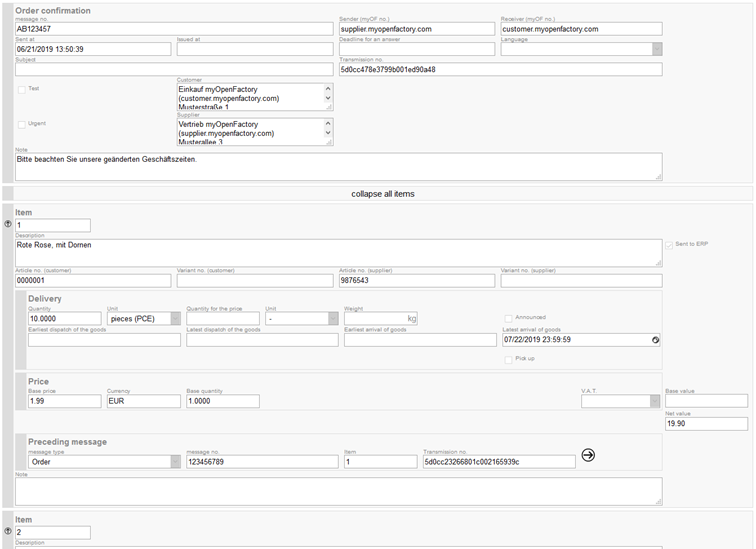Click the Deadline for an answer field

[417, 49]
